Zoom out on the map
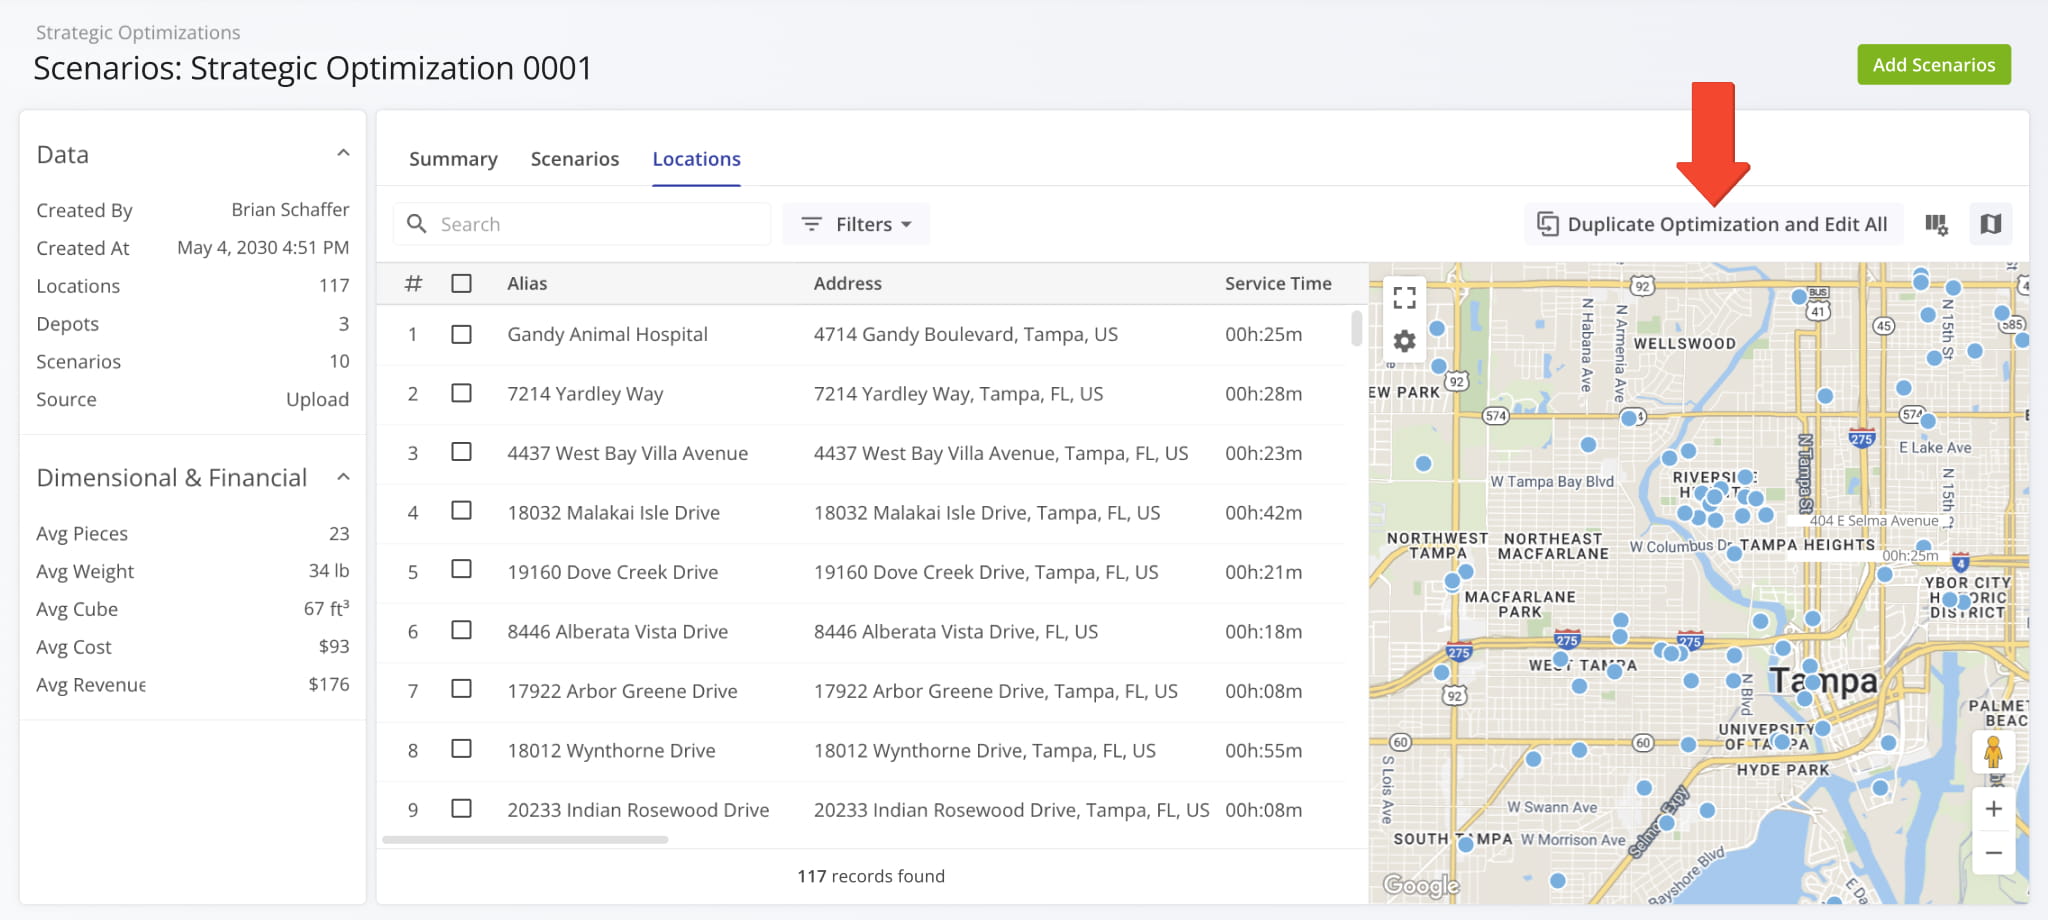Image resolution: width=2048 pixels, height=920 pixels. (1992, 853)
